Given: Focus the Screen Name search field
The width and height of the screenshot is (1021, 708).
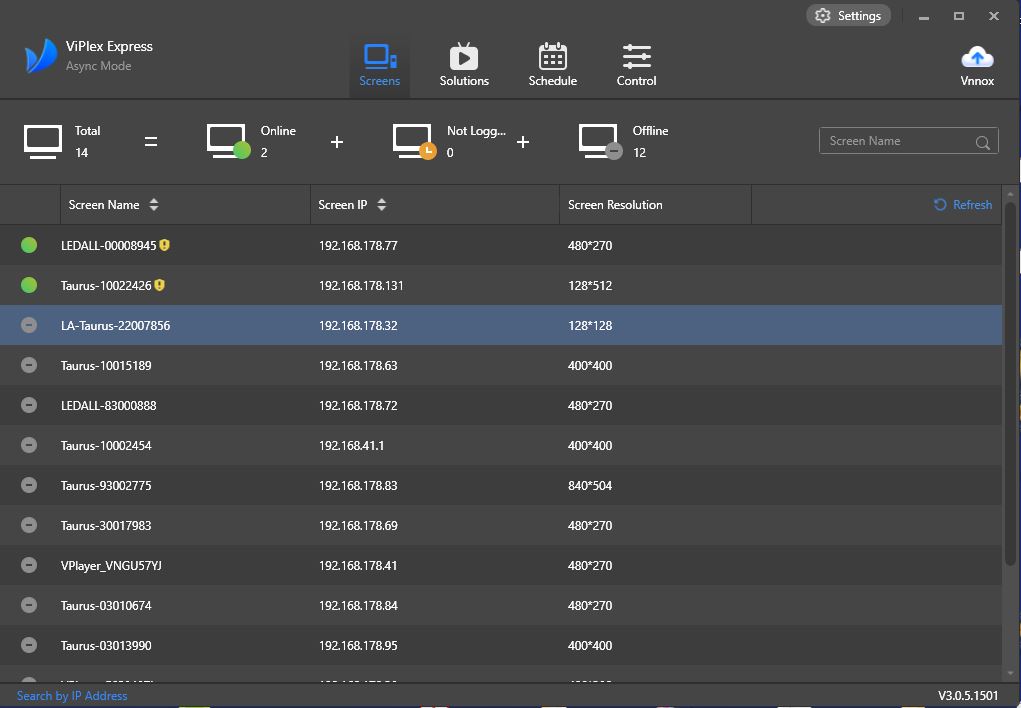Looking at the screenshot, I should [897, 141].
